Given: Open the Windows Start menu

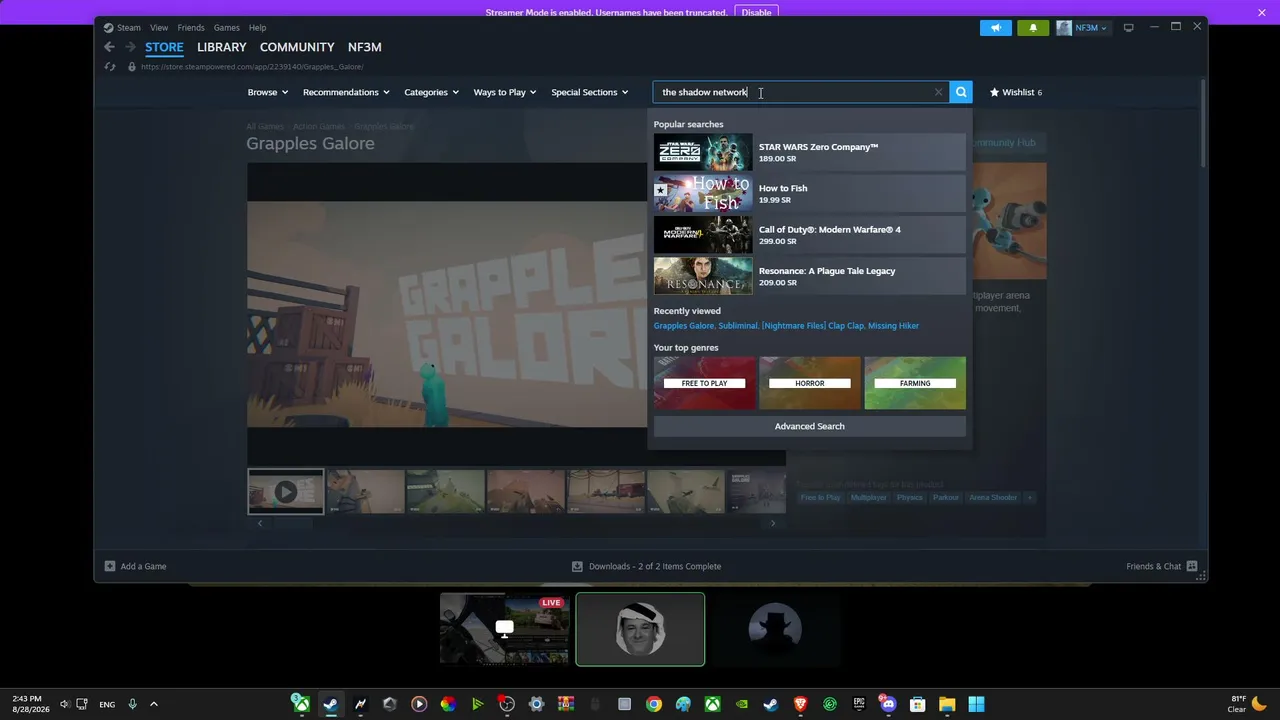Looking at the screenshot, I should coord(976,704).
